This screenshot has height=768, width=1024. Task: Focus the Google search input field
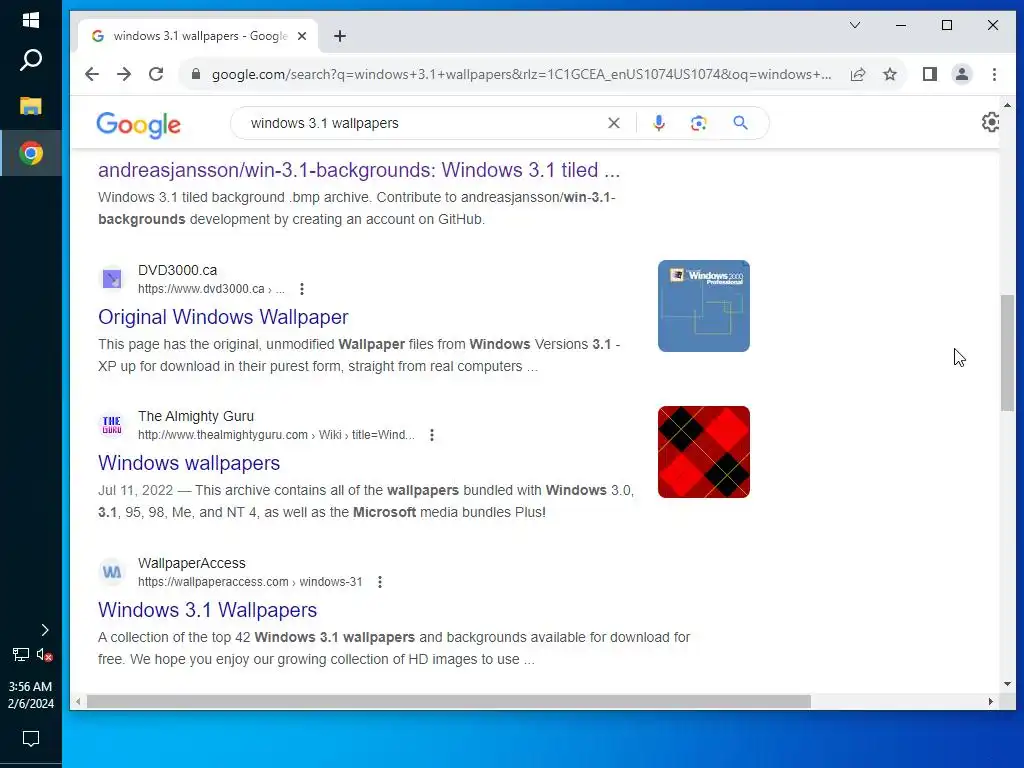tap(422, 123)
